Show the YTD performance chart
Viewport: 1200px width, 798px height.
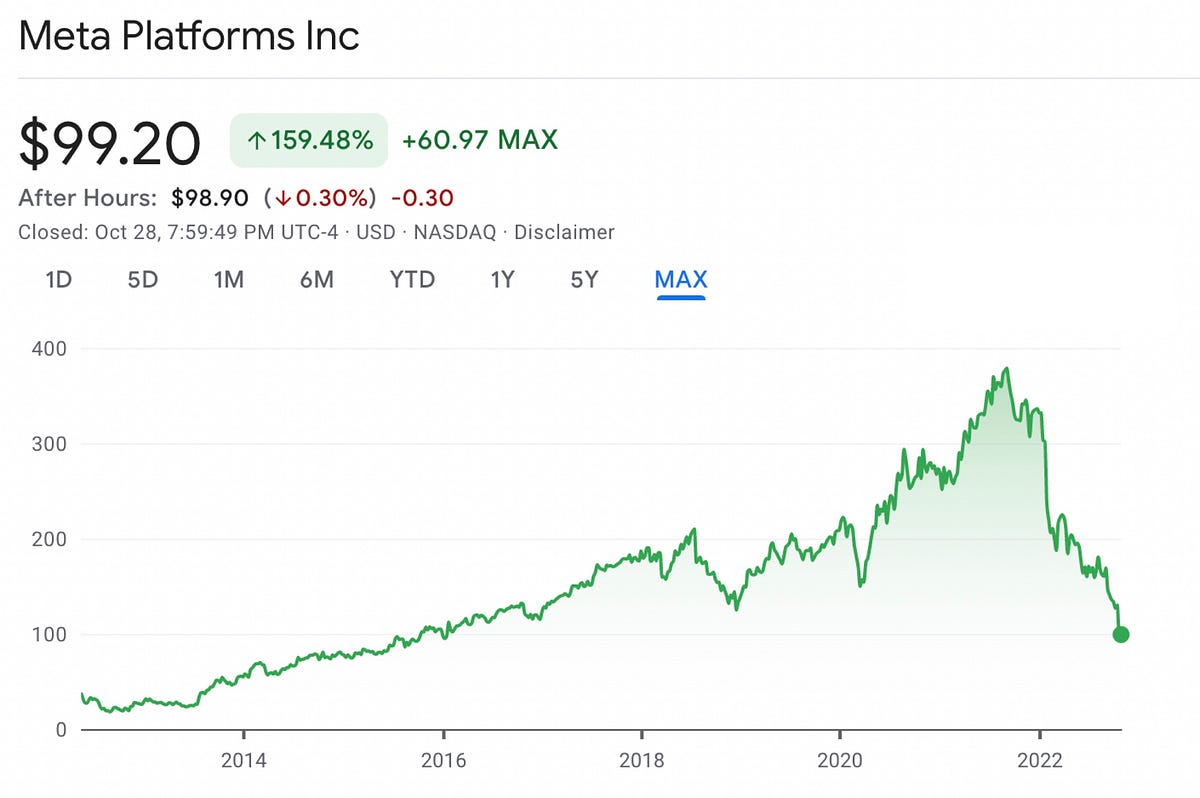pyautogui.click(x=411, y=280)
